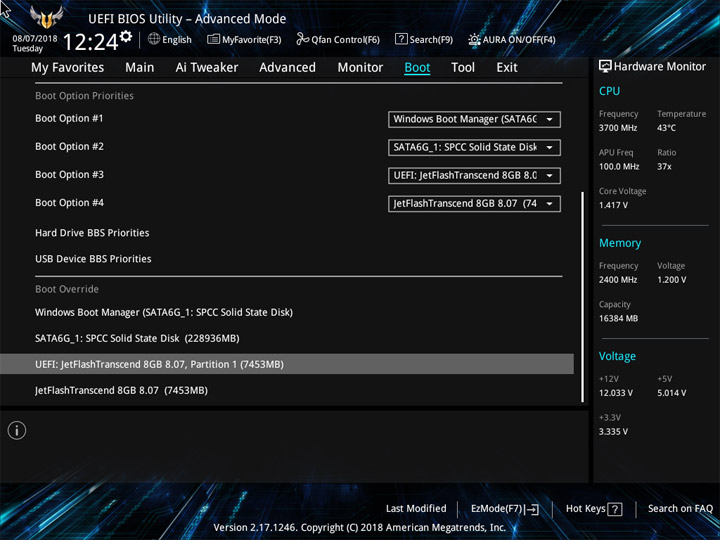The height and width of the screenshot is (540, 720).
Task: Select SATA6G_1: SPCC Solid State Disk override
Action: coord(137,338)
